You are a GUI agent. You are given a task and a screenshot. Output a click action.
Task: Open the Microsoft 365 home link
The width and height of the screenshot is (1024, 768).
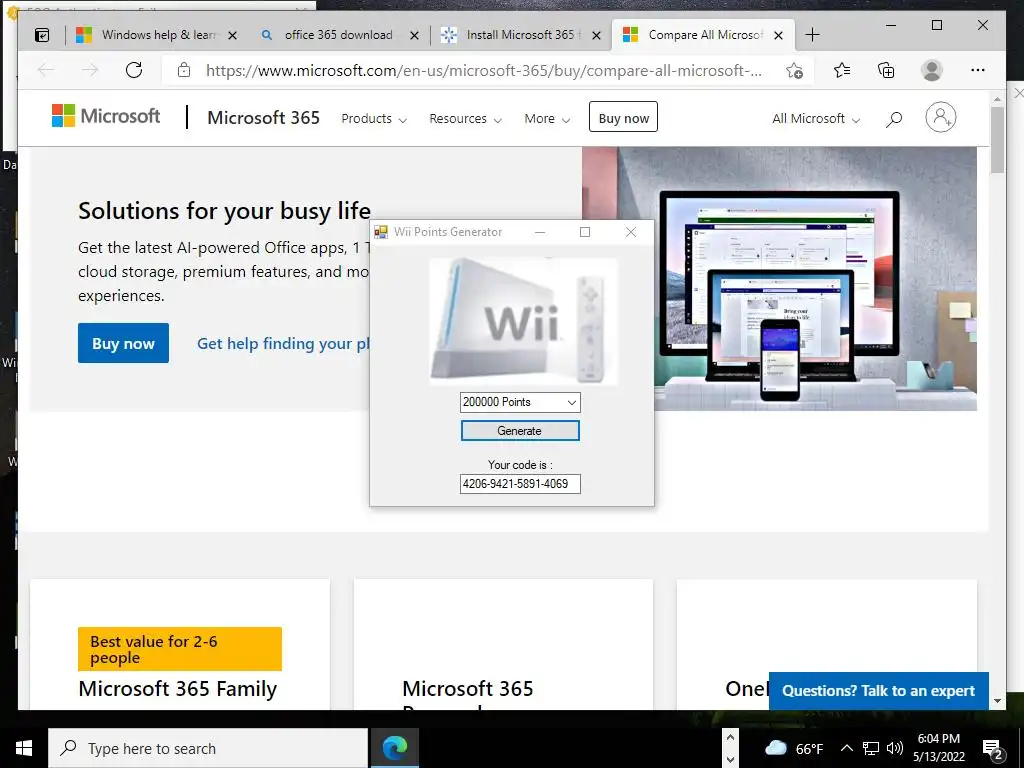point(263,118)
